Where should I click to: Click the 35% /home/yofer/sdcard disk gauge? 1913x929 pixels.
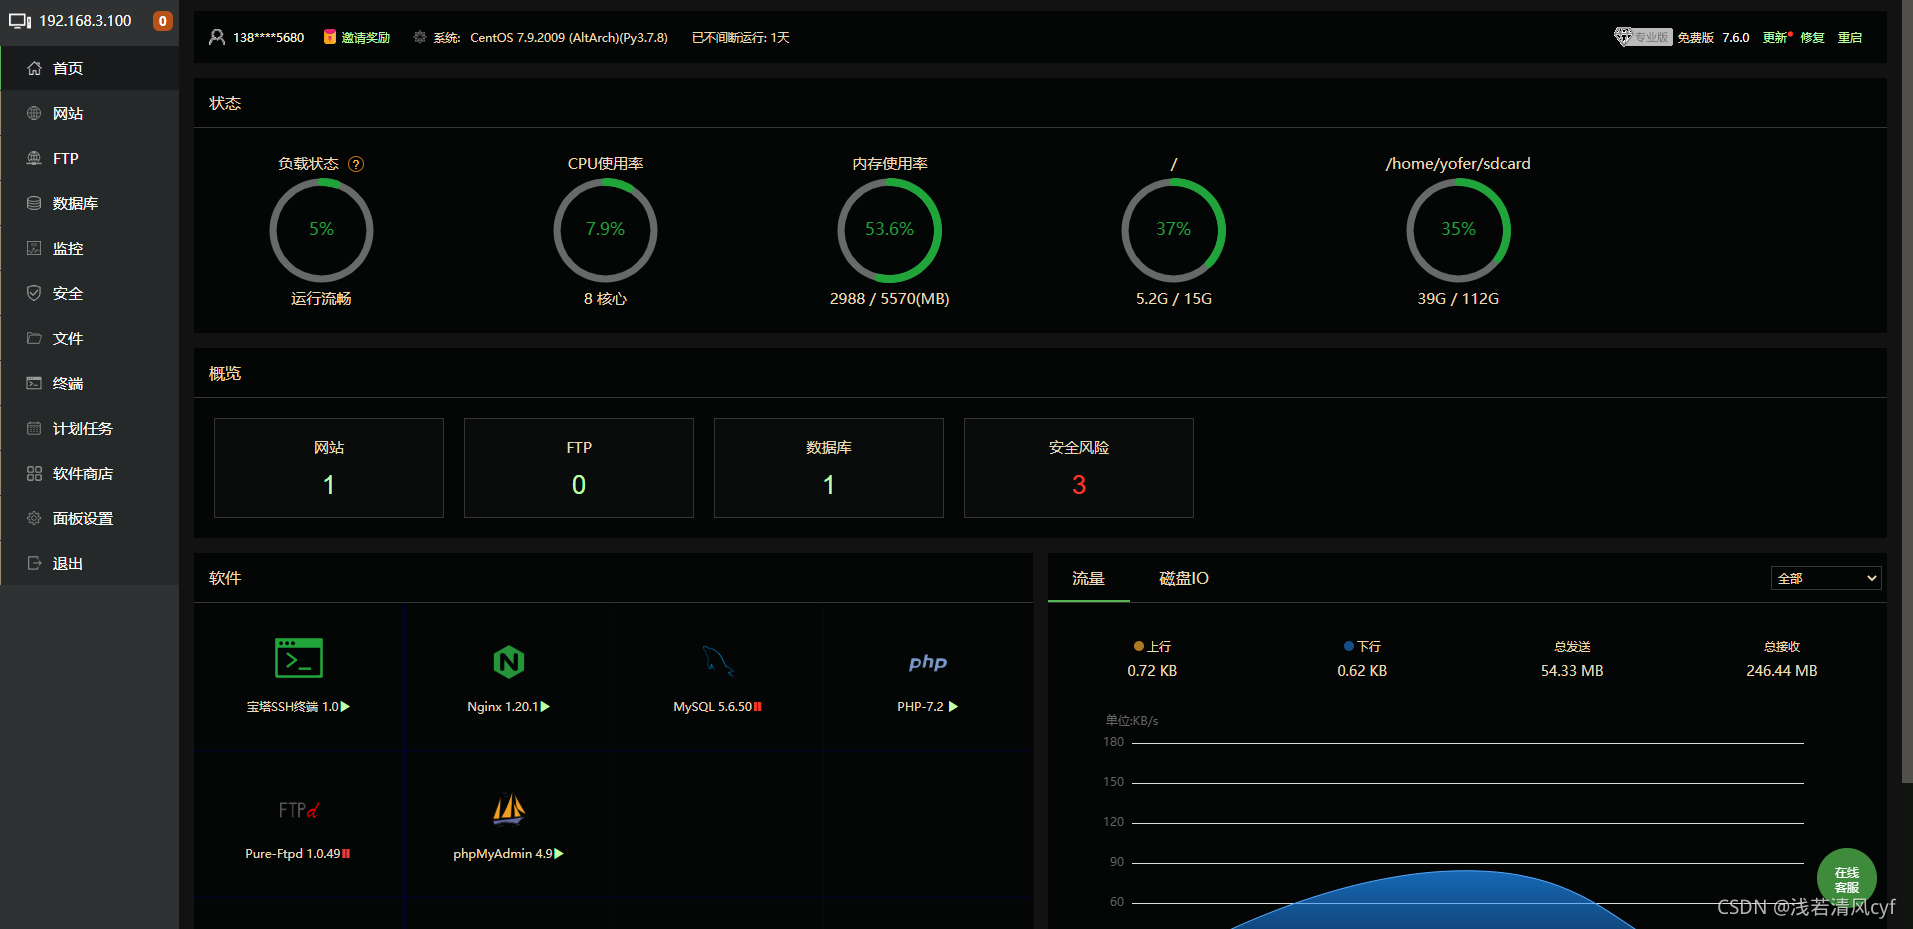(1458, 230)
